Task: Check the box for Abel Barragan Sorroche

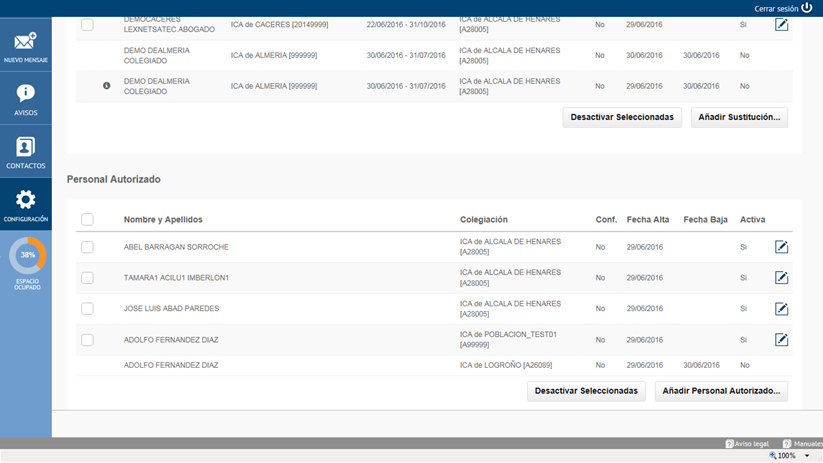Action: (x=87, y=247)
